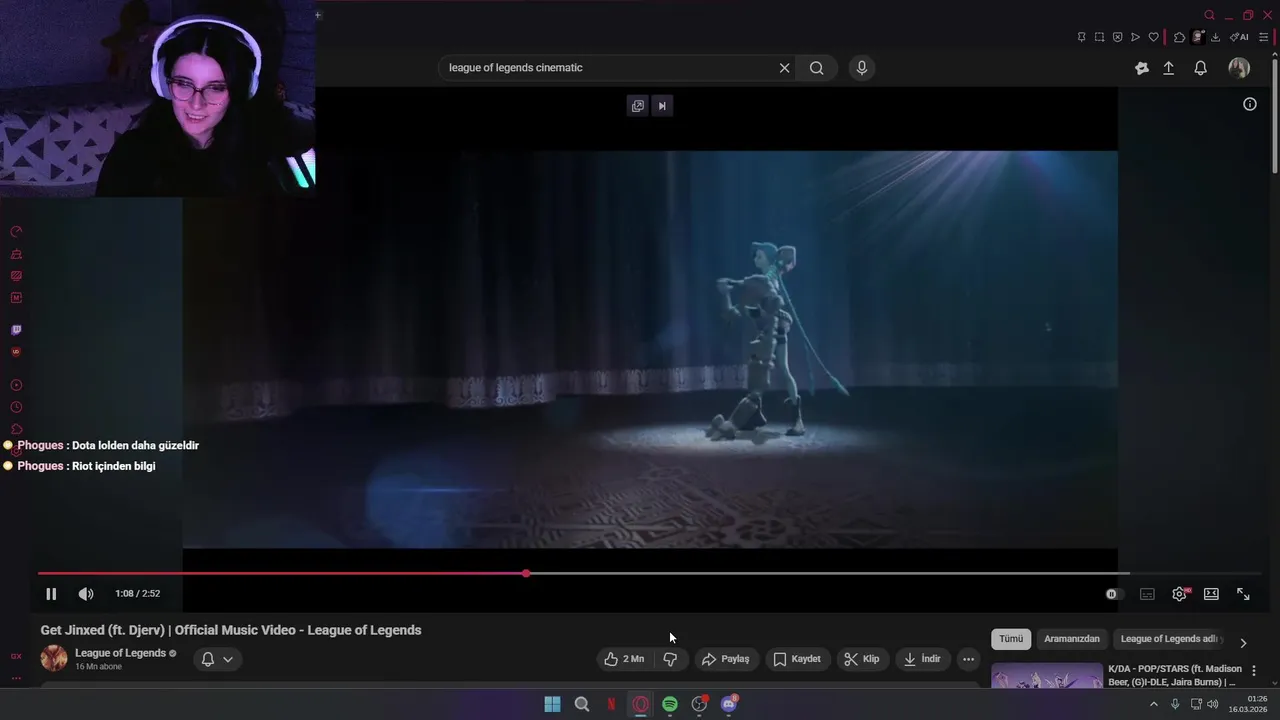Toggle the autoplay switch in the player
This screenshot has width=1280, height=720.
click(x=1113, y=594)
